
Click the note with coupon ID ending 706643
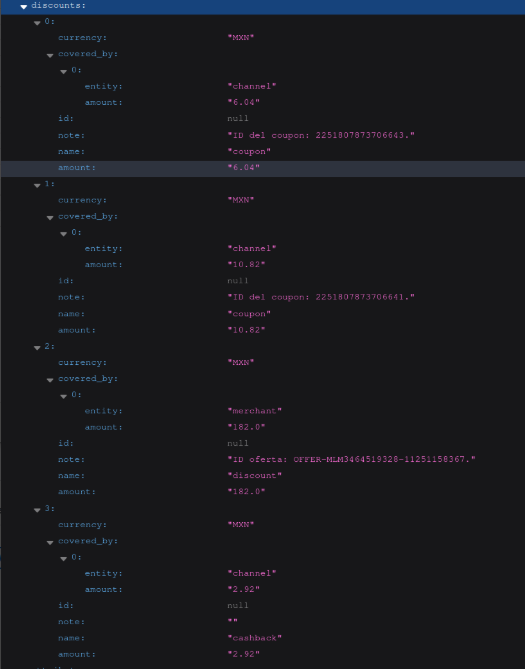coord(321,135)
